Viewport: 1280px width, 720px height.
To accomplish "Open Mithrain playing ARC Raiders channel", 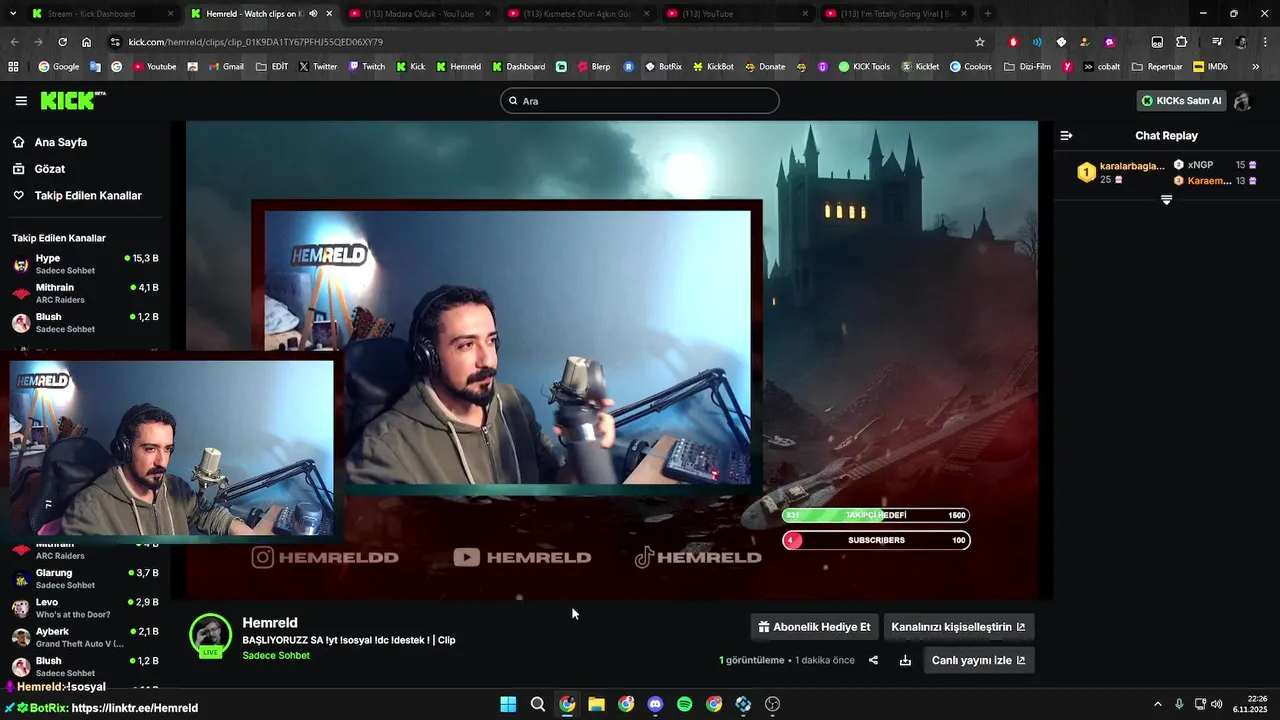I will [84, 293].
